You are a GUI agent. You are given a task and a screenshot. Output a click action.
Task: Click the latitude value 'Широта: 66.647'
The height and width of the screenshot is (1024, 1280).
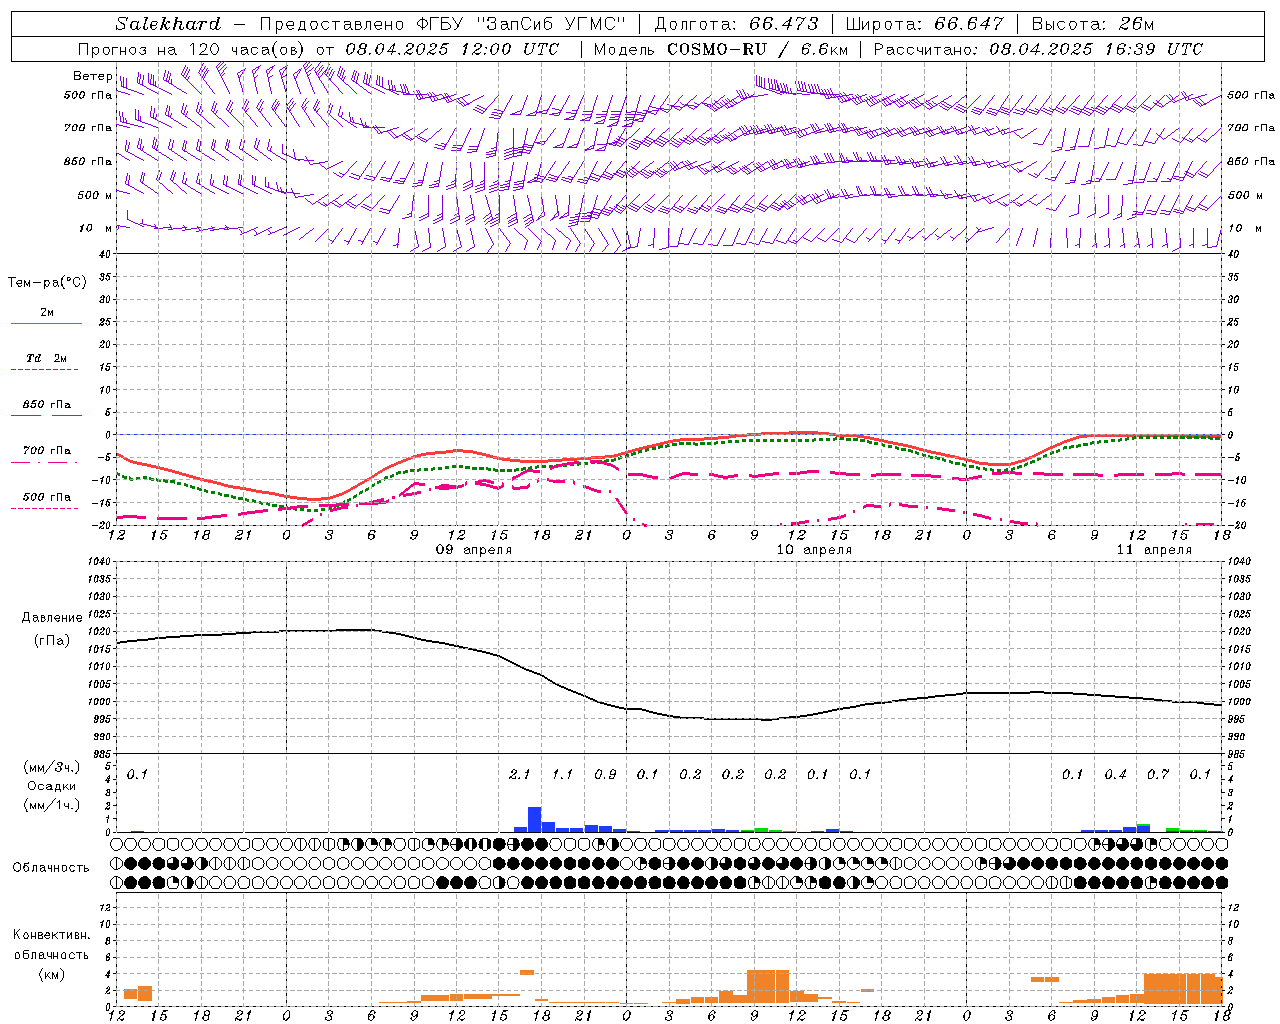tap(924, 24)
